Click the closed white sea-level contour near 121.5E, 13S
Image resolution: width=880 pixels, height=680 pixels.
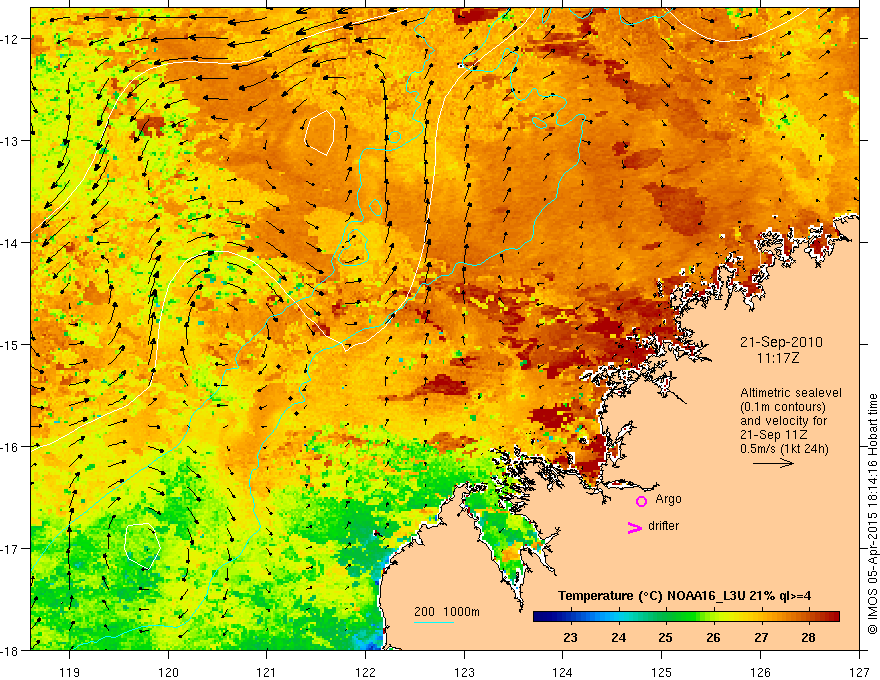click(320, 132)
